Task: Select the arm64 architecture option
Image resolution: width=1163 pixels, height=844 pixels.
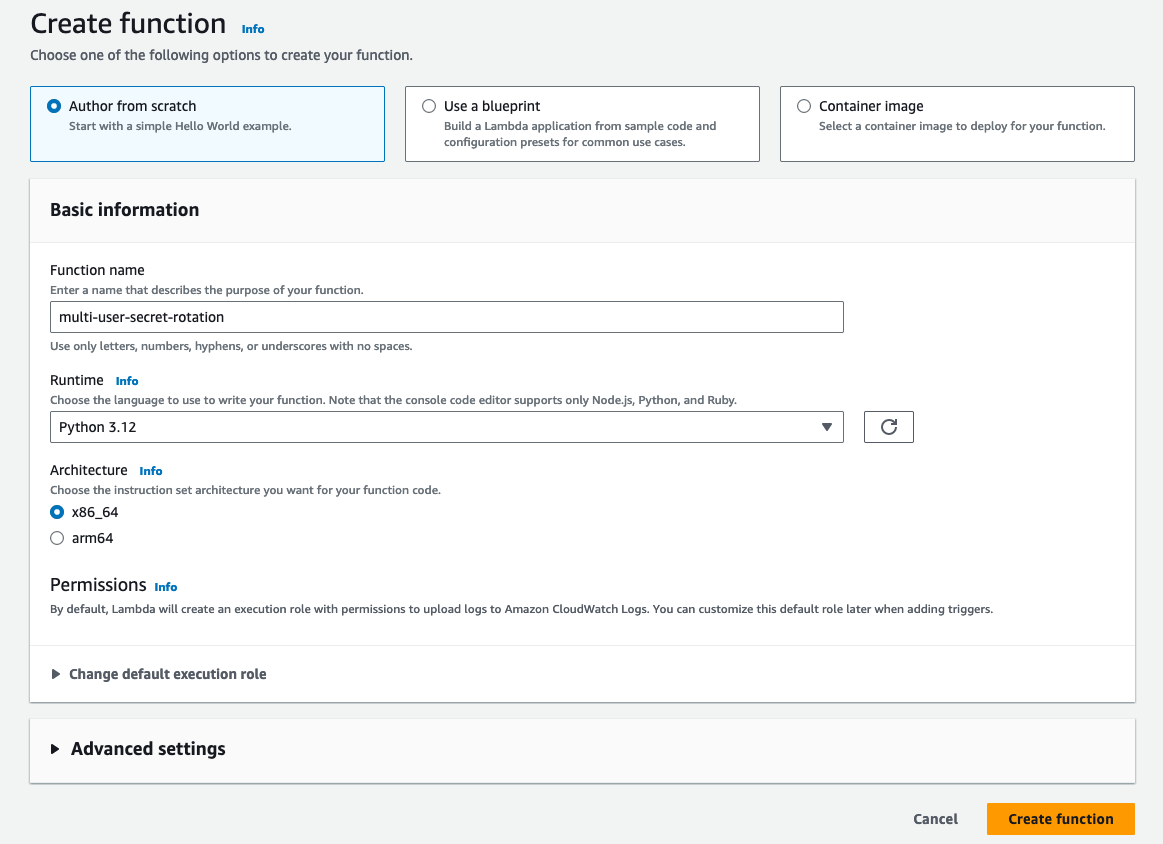Action: click(x=57, y=538)
